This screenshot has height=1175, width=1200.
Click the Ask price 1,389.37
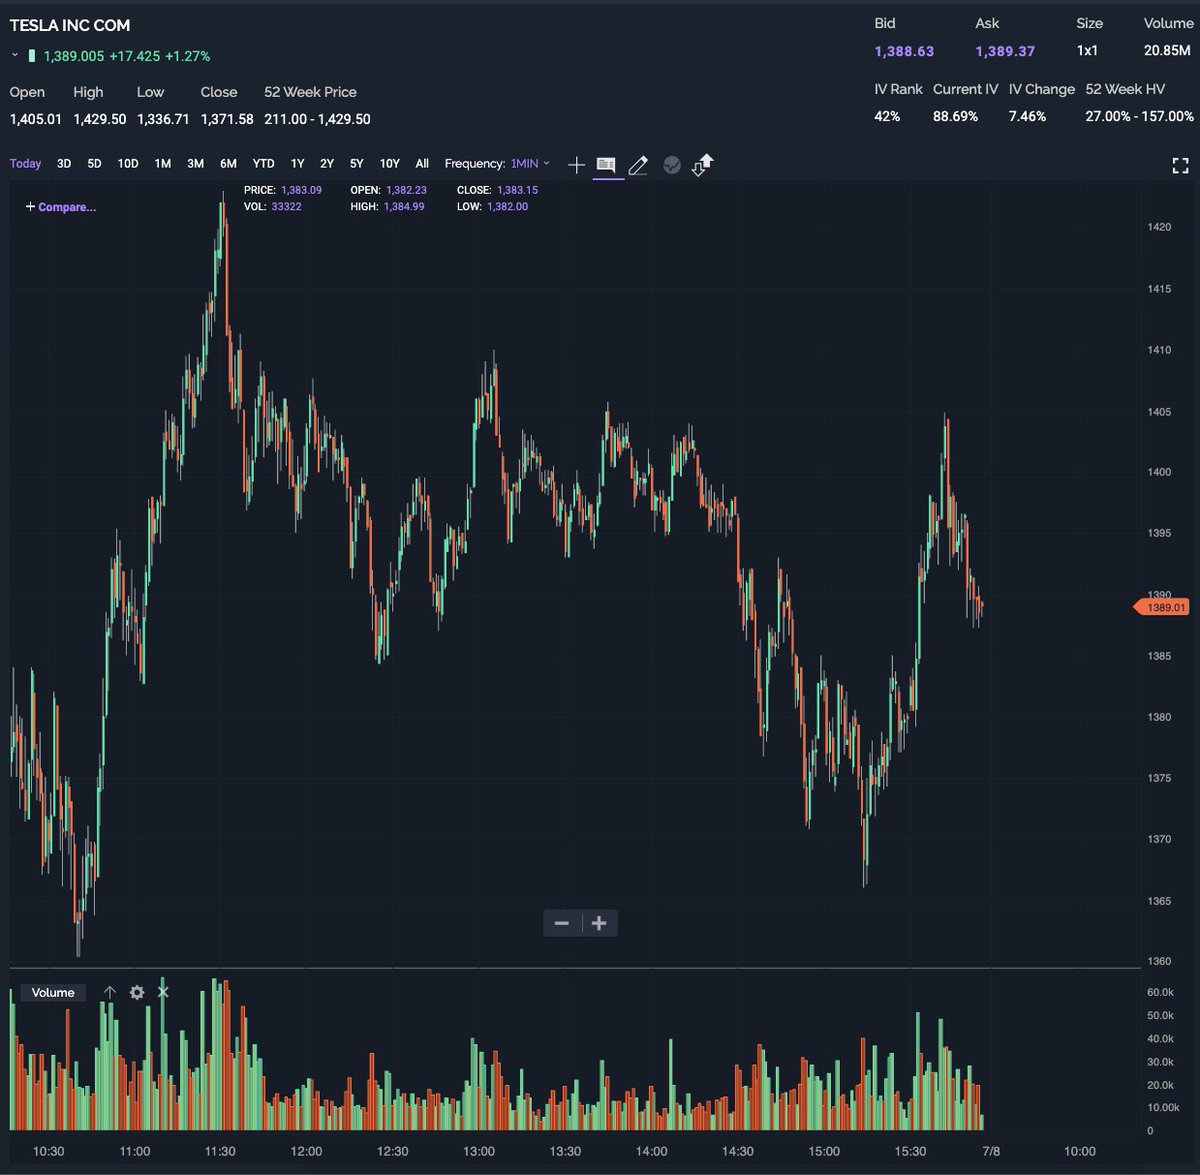point(1005,51)
